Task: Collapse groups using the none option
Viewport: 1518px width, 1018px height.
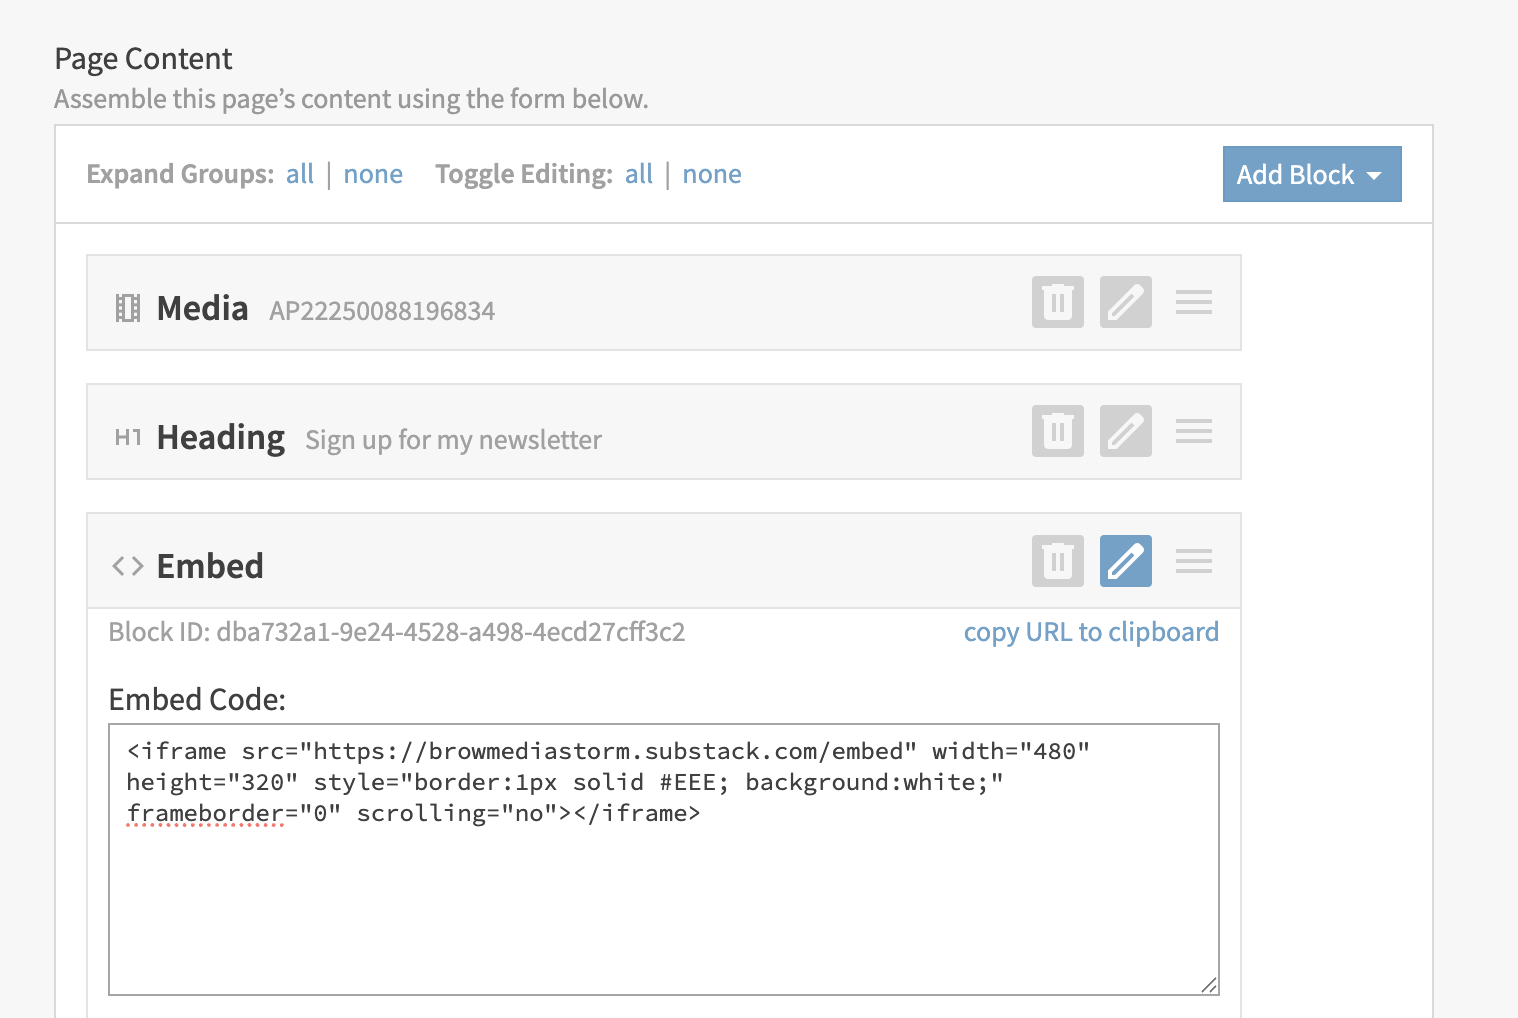Action: pos(373,174)
